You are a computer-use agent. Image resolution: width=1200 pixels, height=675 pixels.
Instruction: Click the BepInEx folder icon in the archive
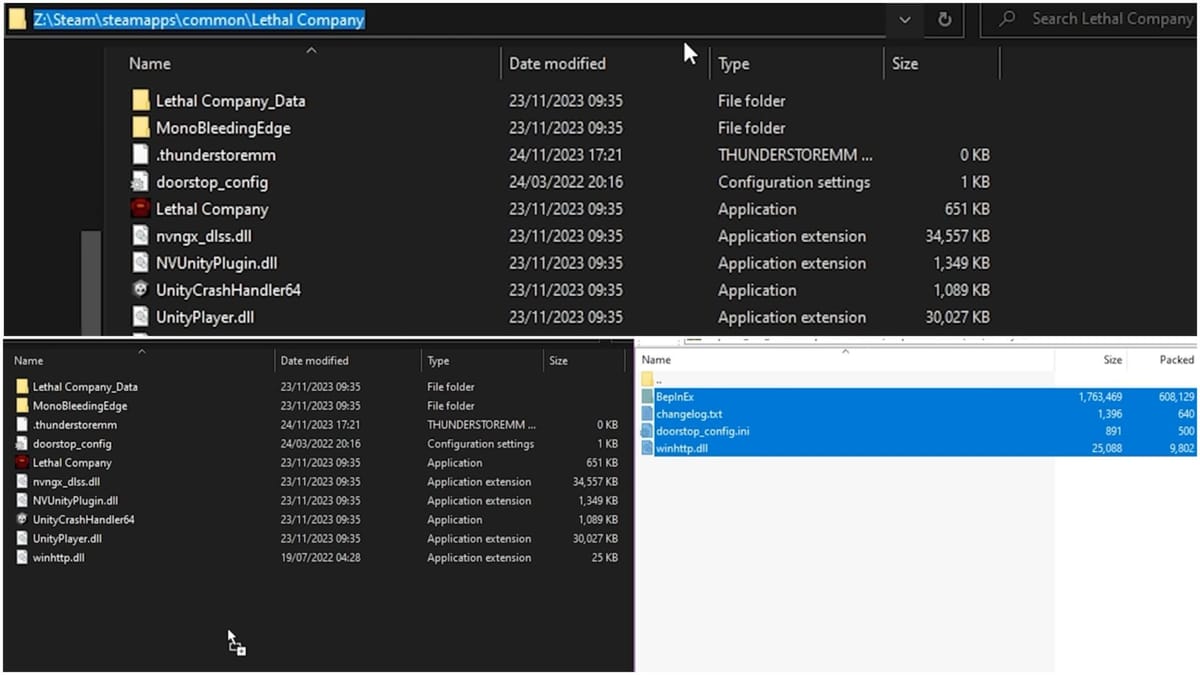click(647, 397)
